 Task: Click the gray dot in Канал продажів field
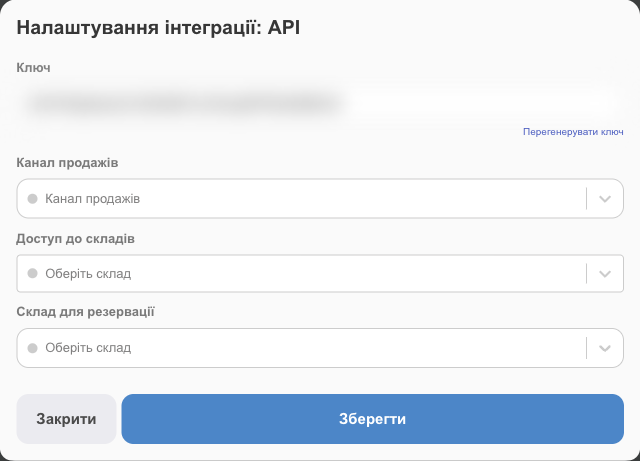click(x=33, y=199)
